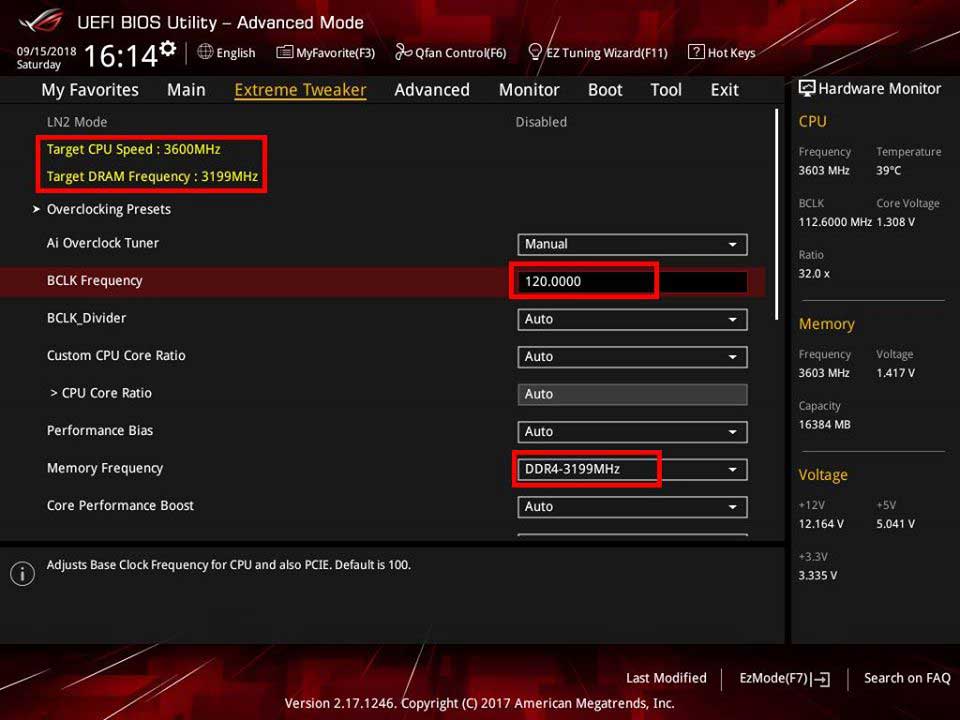Click the Qfan Control fan icon
The width and height of the screenshot is (960, 720).
tap(403, 52)
